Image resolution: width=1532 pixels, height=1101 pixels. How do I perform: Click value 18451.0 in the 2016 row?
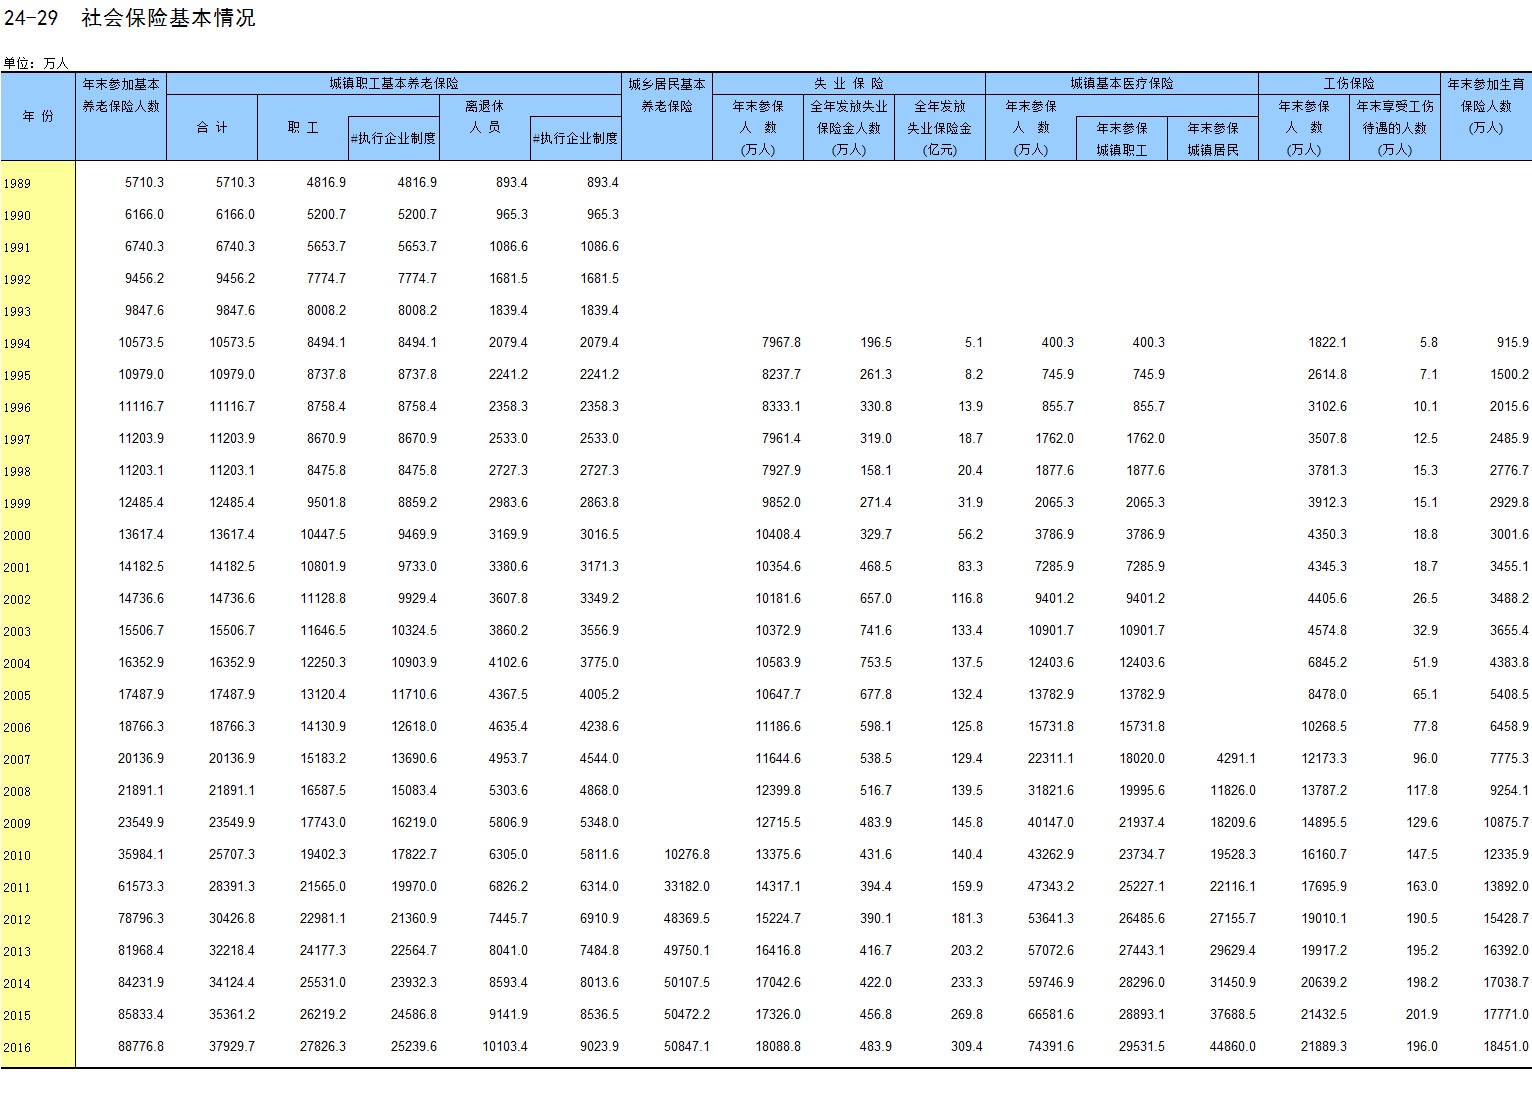1506,1047
